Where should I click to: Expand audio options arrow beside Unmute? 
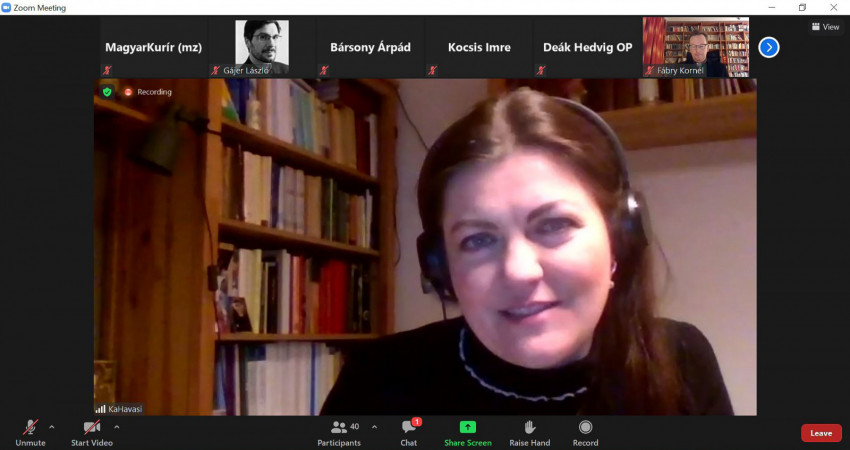pos(52,427)
